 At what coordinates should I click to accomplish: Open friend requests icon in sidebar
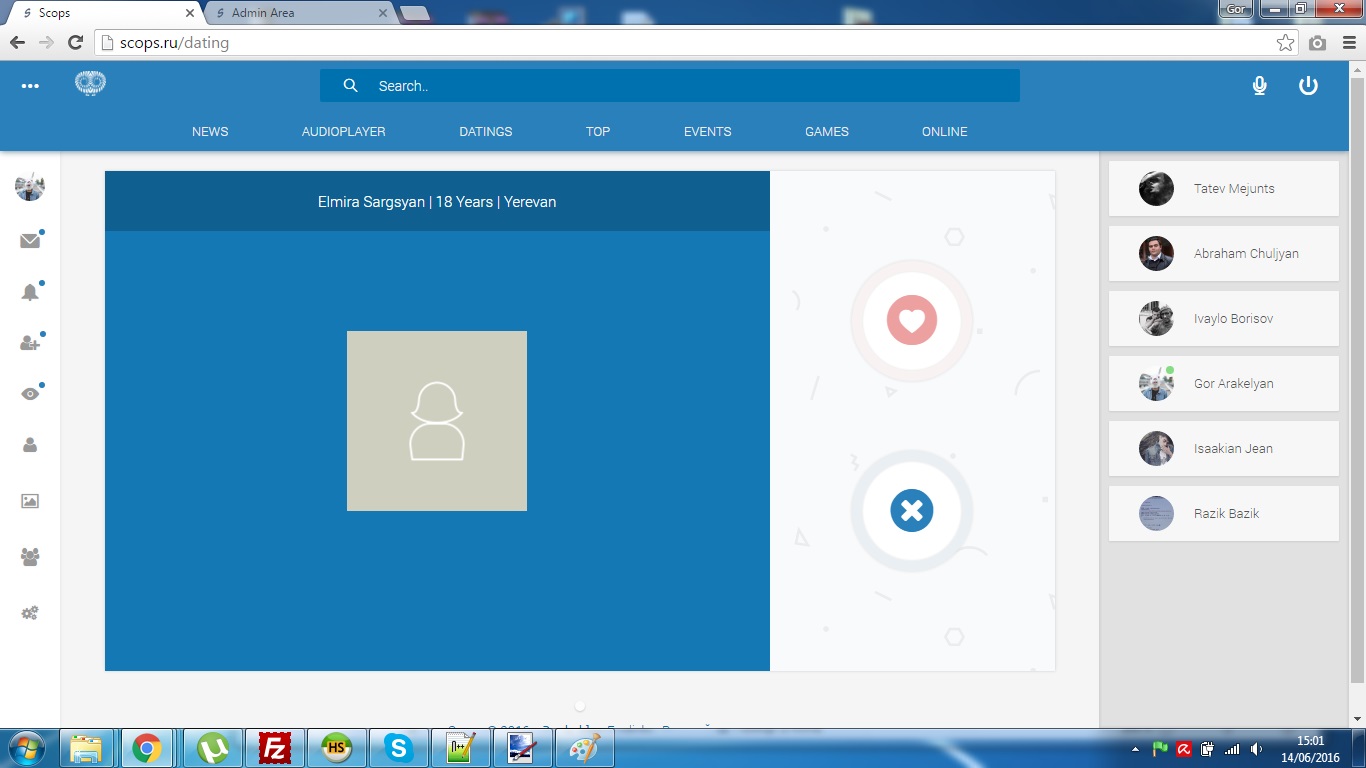[x=30, y=343]
